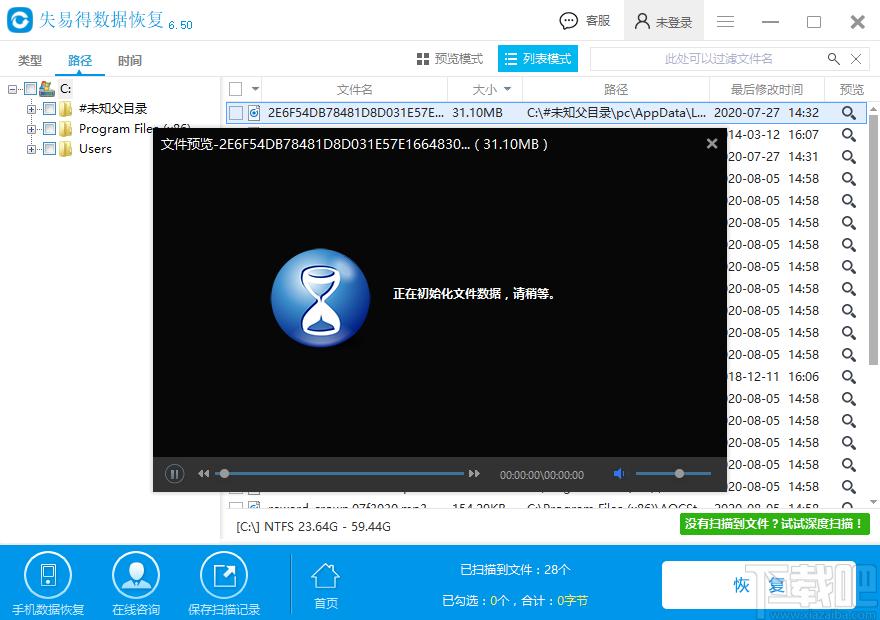
Task: Click the playback progress slider
Action: pyautogui.click(x=340, y=474)
